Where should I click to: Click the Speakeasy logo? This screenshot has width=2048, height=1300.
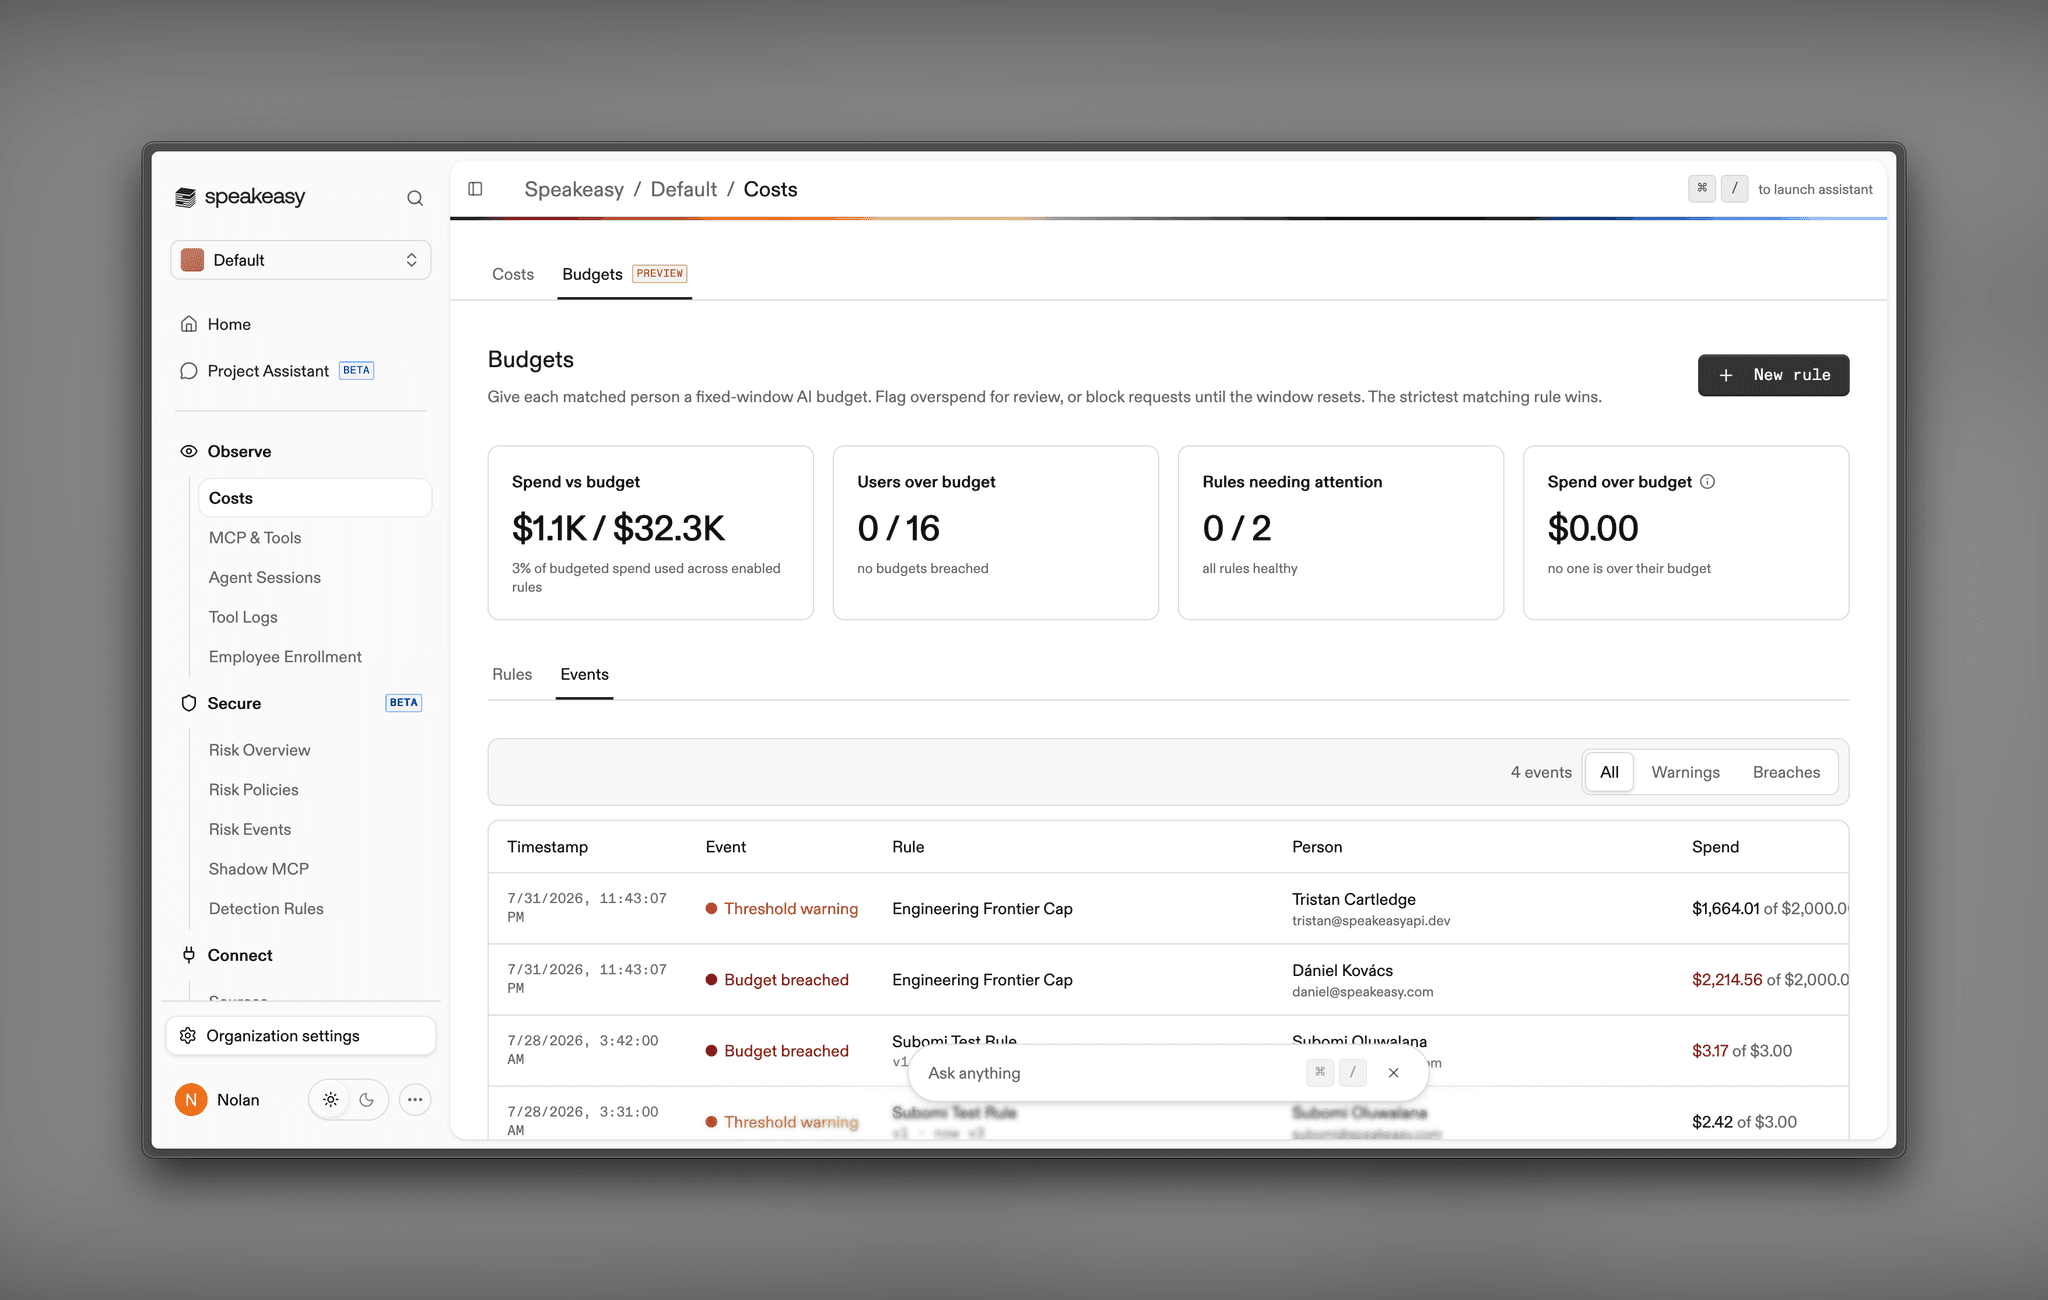coord(240,197)
